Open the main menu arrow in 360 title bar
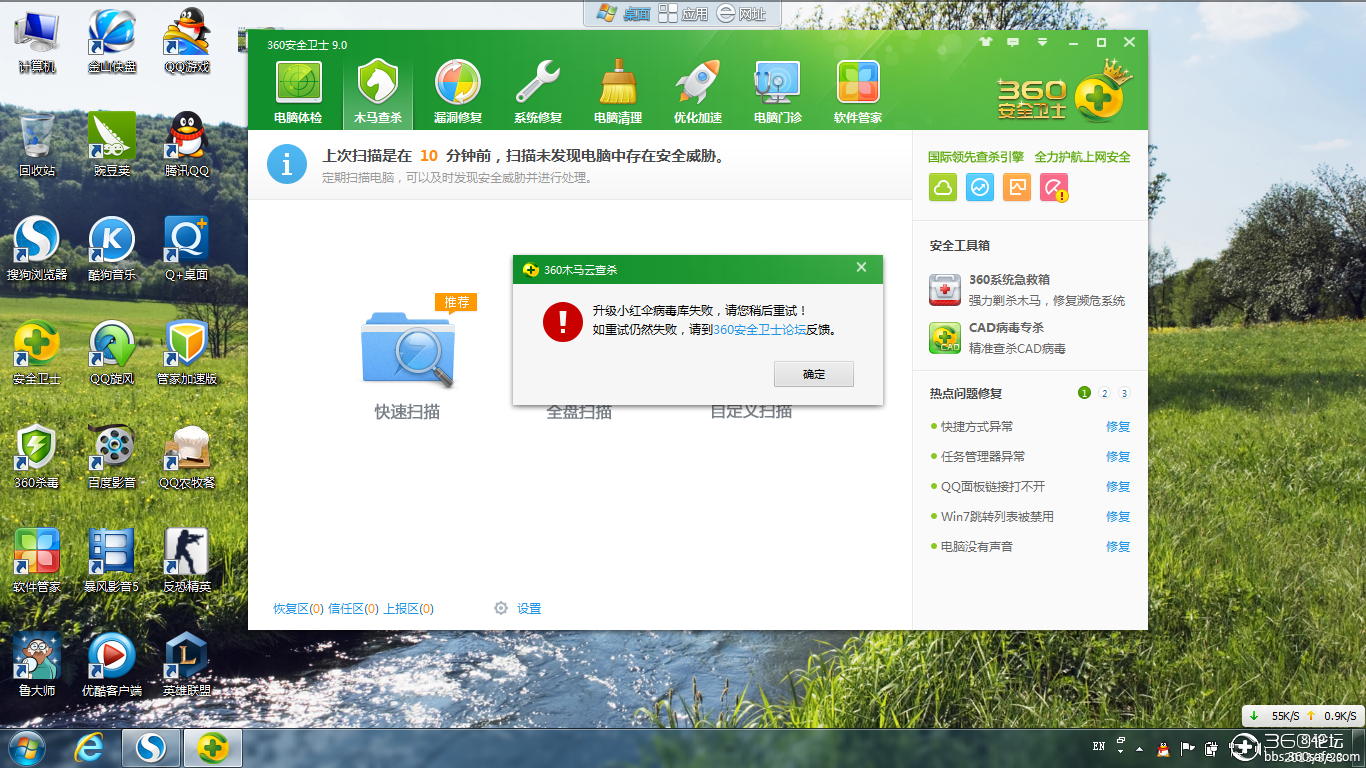 point(1042,43)
